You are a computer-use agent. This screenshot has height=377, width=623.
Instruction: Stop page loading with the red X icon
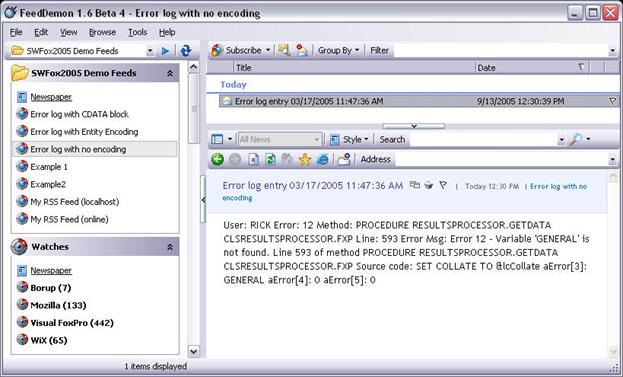tap(253, 159)
